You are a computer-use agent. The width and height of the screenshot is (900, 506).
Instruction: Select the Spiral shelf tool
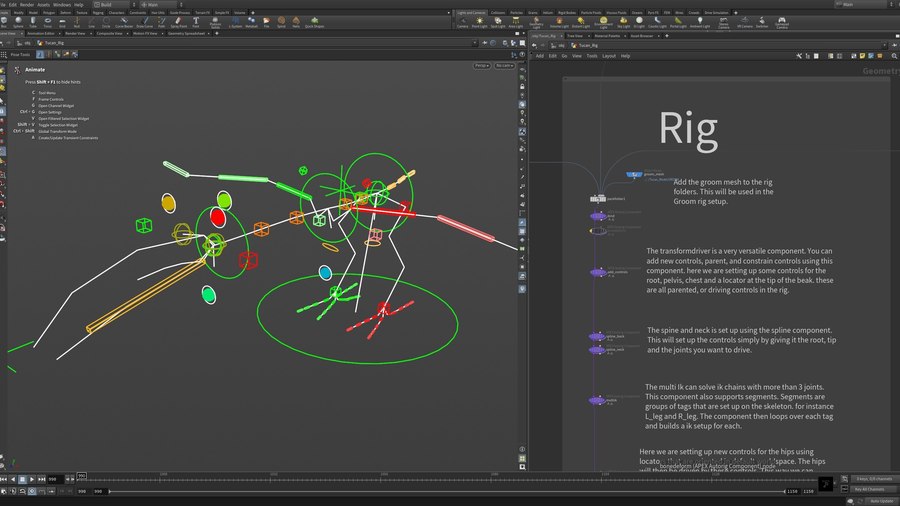(x=281, y=22)
